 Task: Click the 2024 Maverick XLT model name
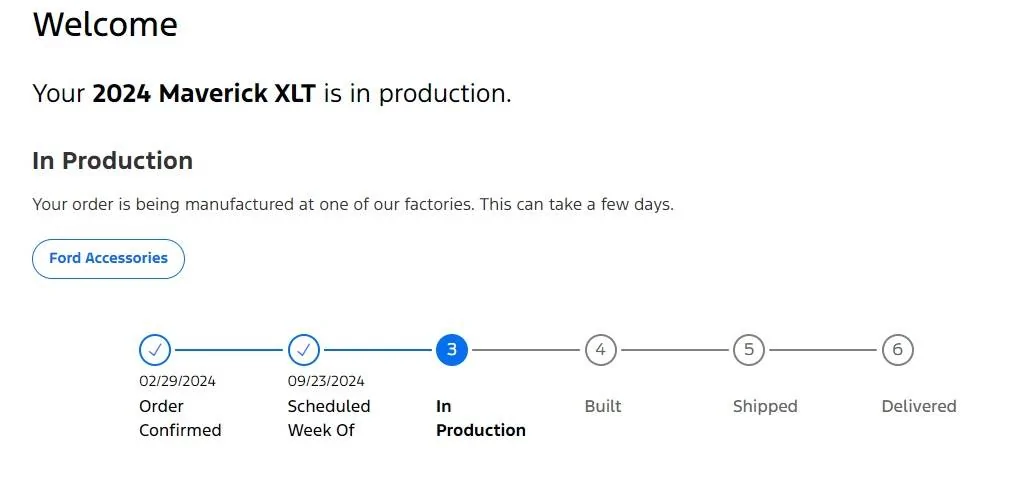[204, 94]
